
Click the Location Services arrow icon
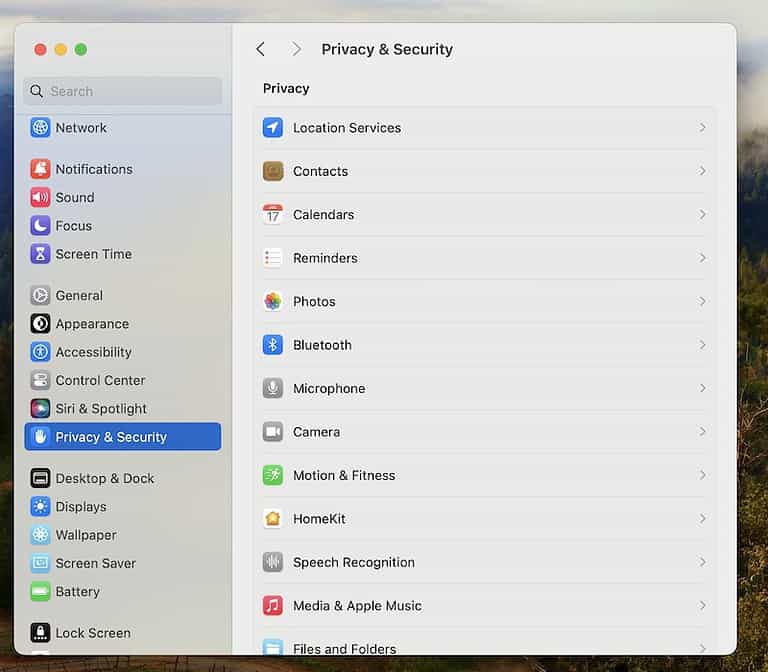pos(273,128)
